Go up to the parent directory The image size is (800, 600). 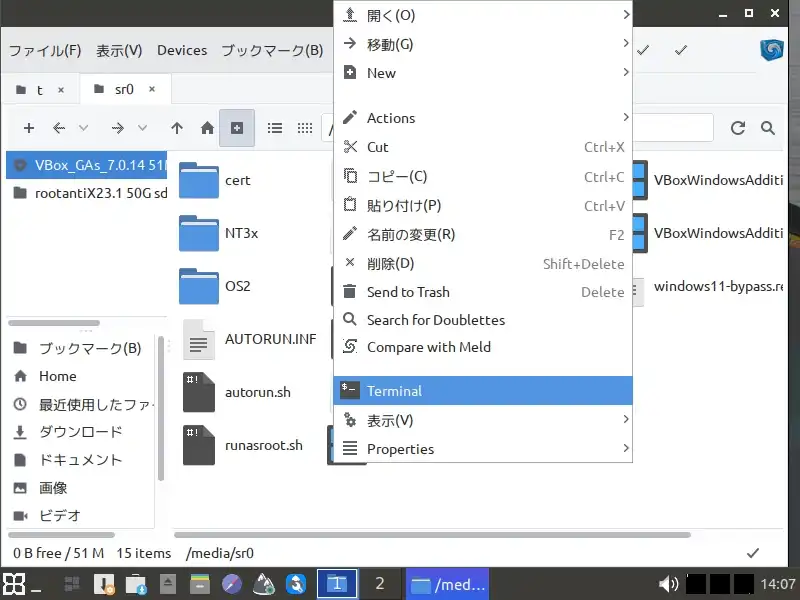(x=177, y=128)
